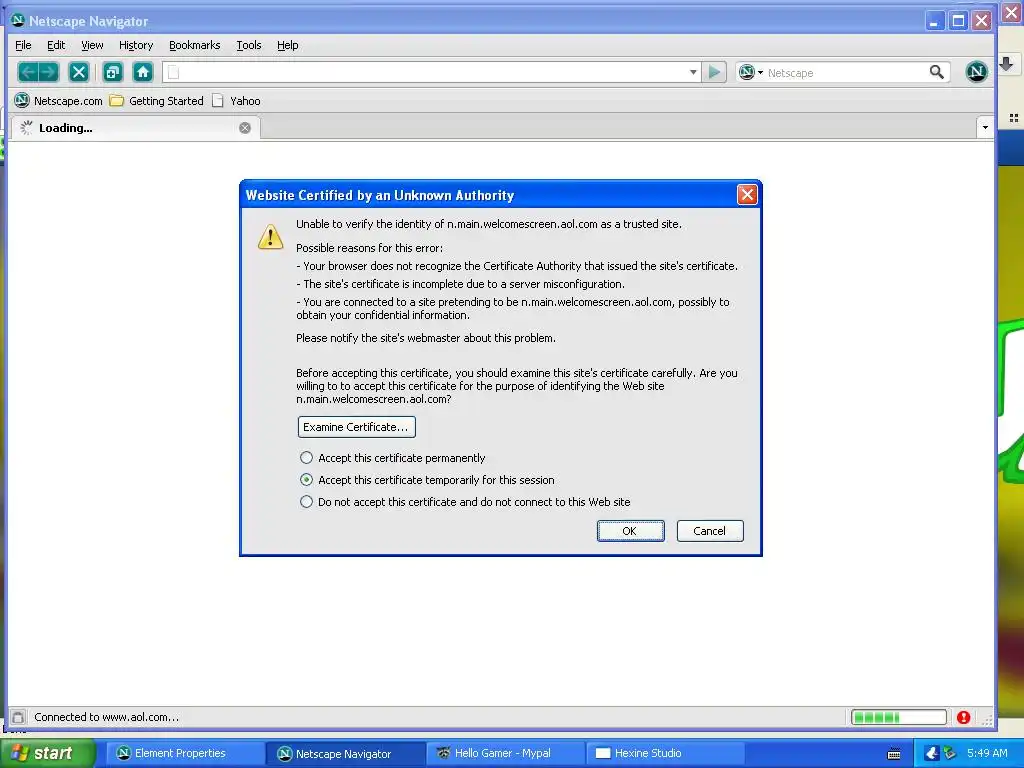Image resolution: width=1024 pixels, height=768 pixels.
Task: Stop loading with the X toolbar icon
Action: (79, 72)
